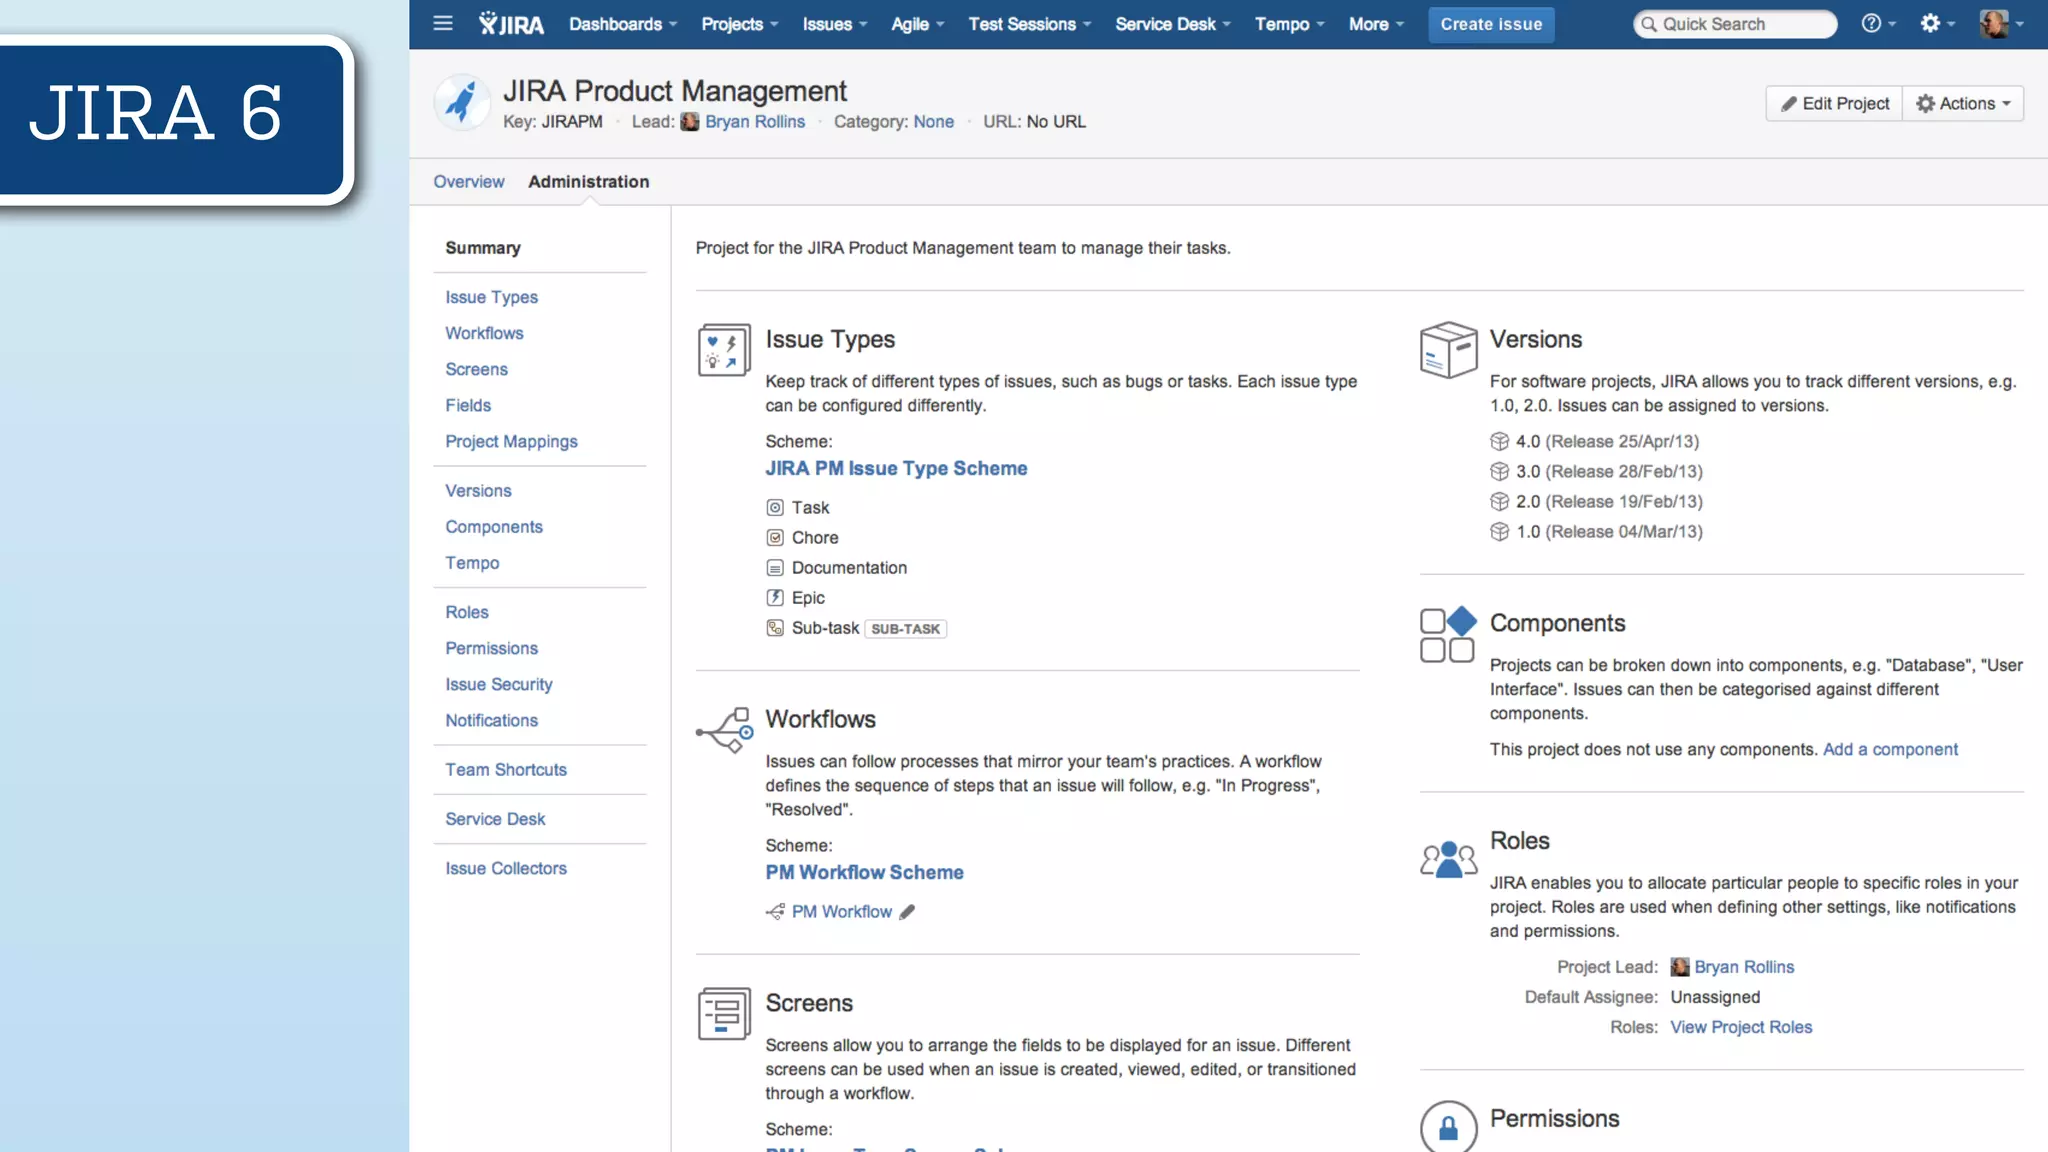
Task: Expand the Projects dropdown menu
Action: 739,24
